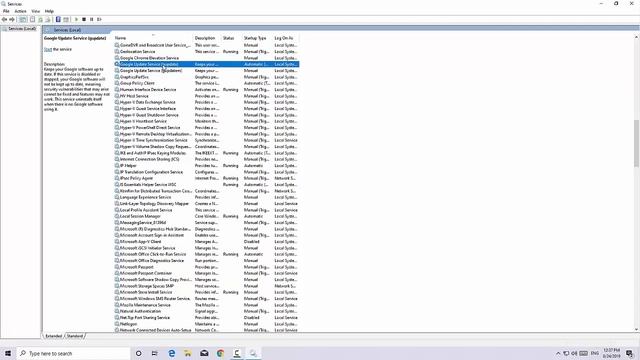
Task: Switch to the Standard tab
Action: pyautogui.click(x=75, y=336)
